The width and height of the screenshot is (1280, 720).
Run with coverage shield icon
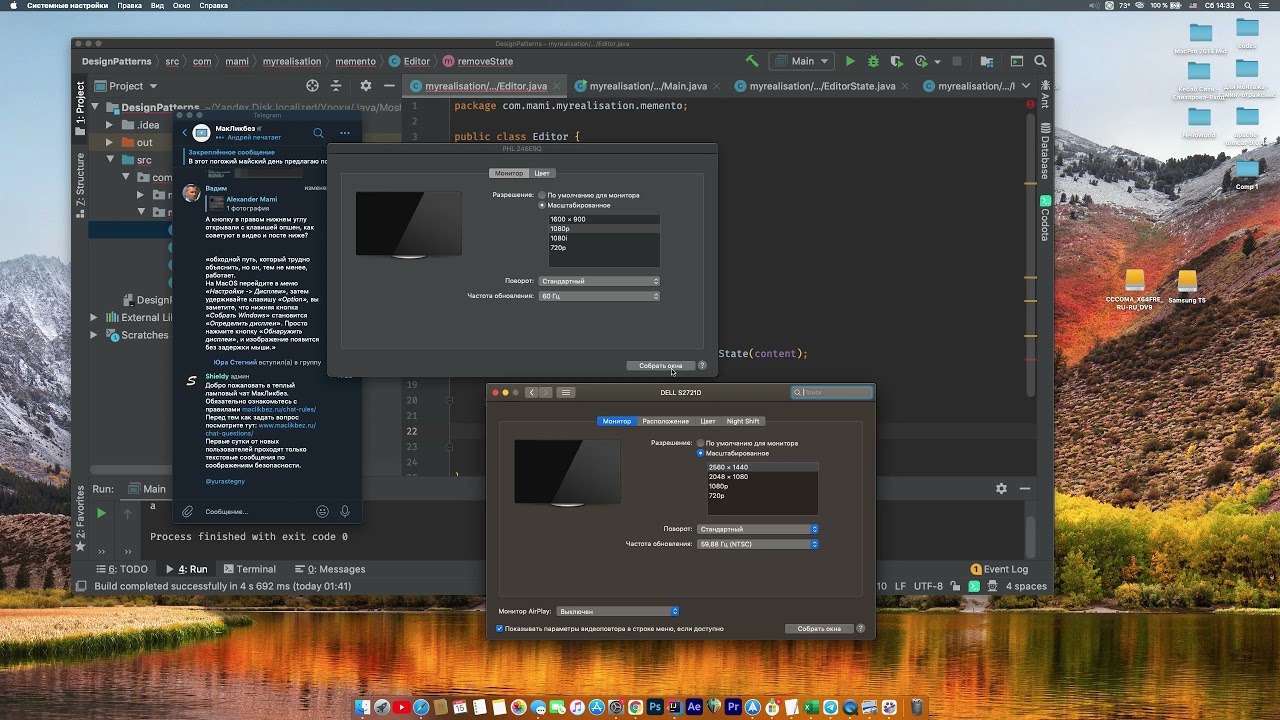897,61
